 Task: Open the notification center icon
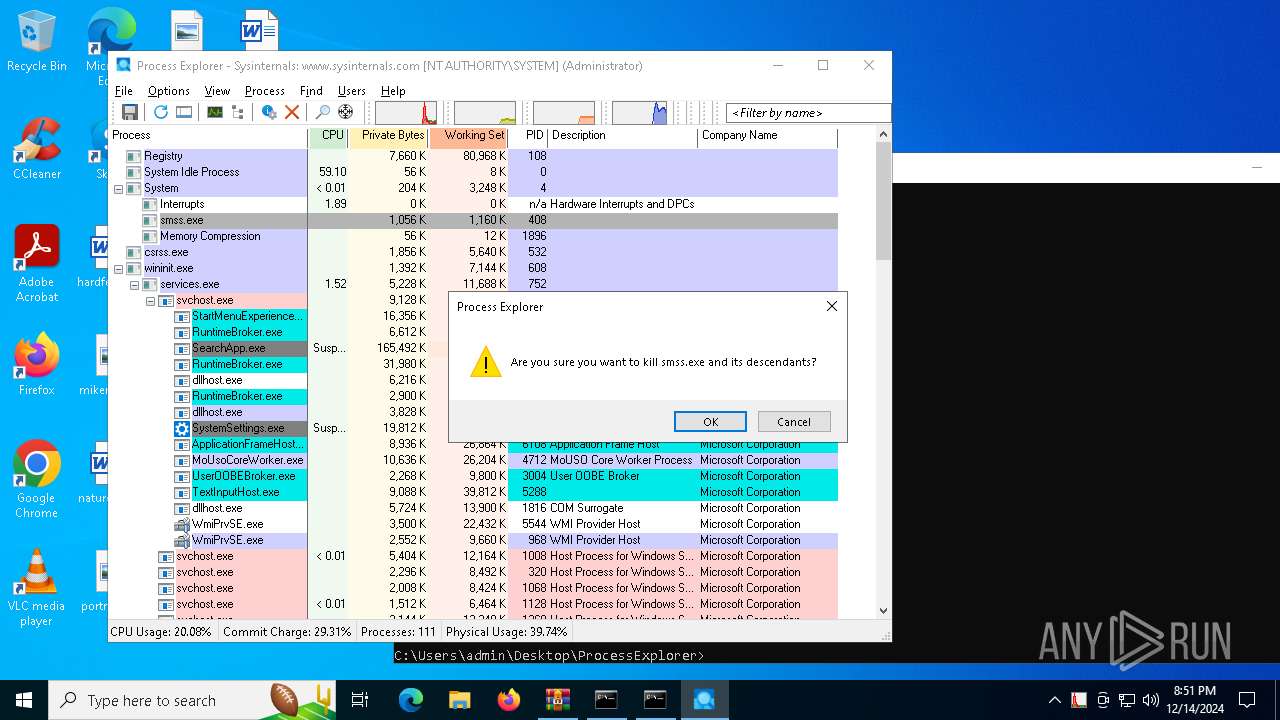(x=1247, y=700)
